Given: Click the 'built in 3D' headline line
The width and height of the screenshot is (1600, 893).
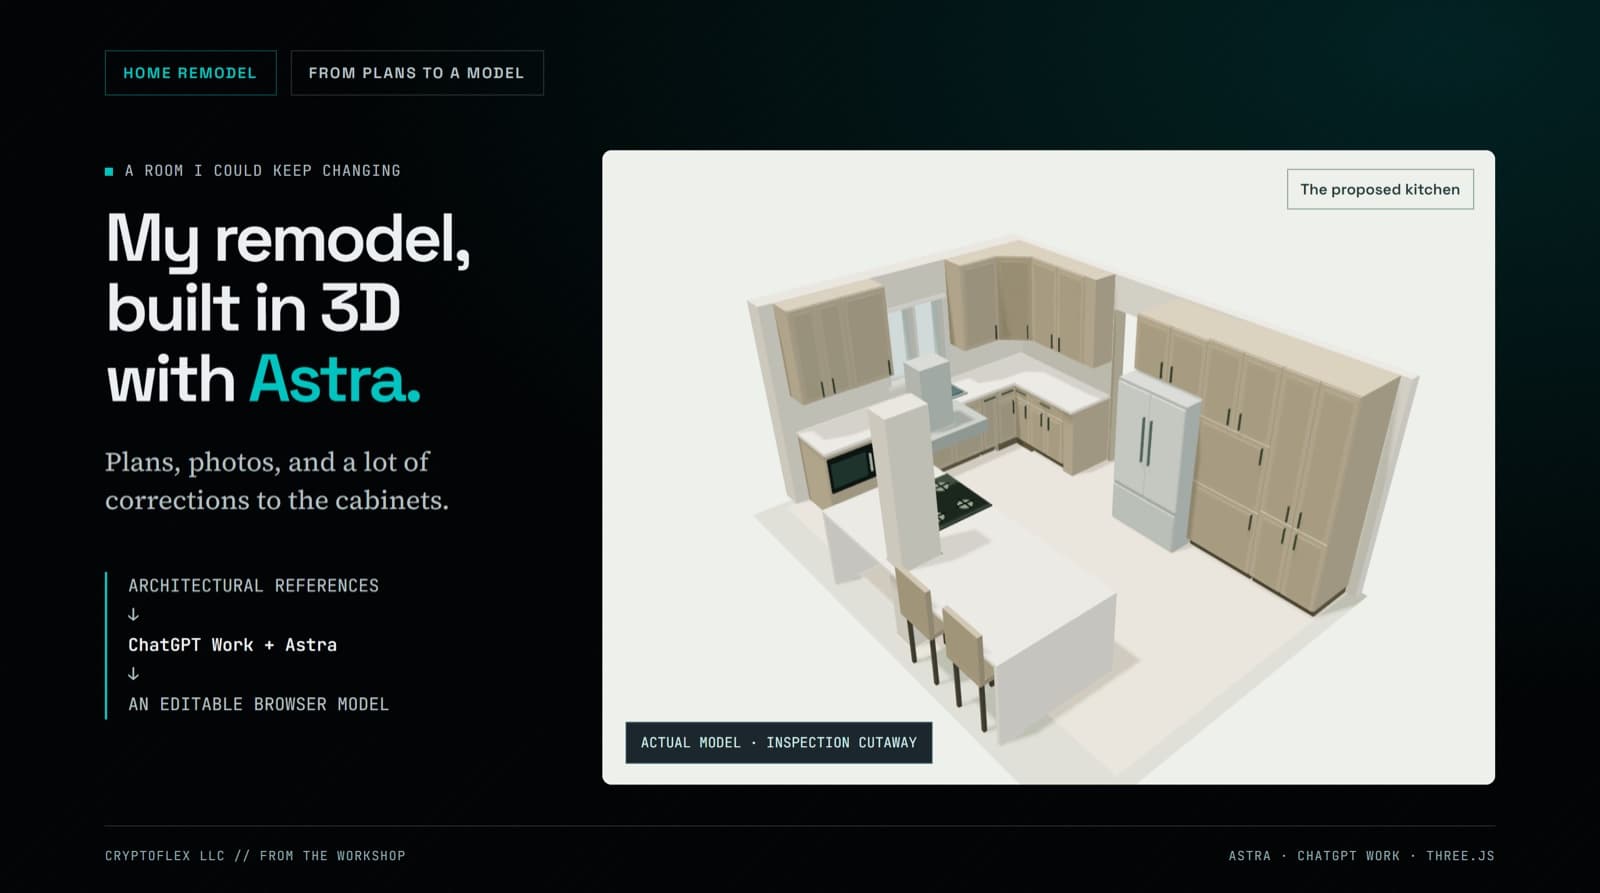Looking at the screenshot, I should click(254, 308).
